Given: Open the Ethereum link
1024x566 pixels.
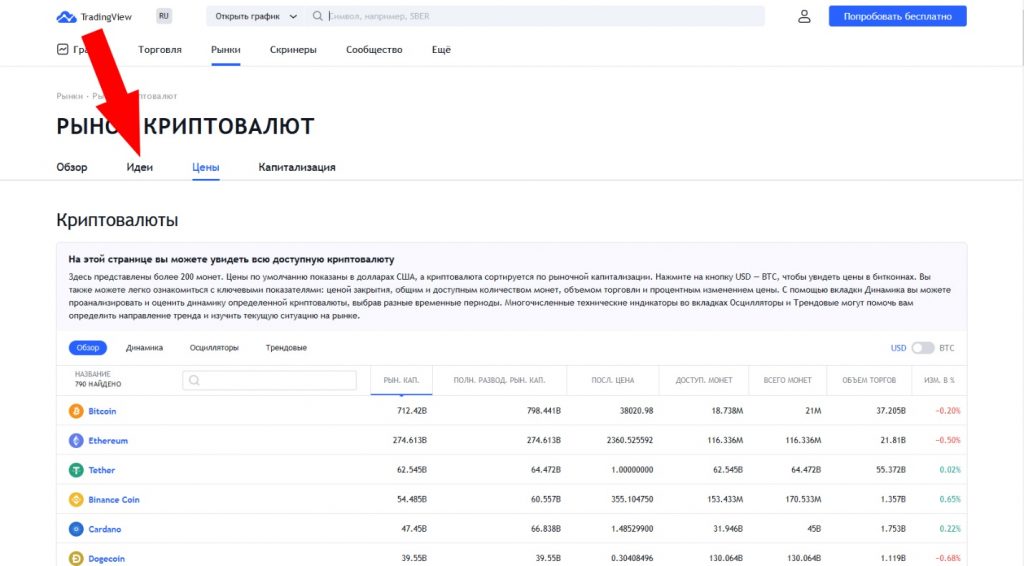Looking at the screenshot, I should click(x=108, y=441).
